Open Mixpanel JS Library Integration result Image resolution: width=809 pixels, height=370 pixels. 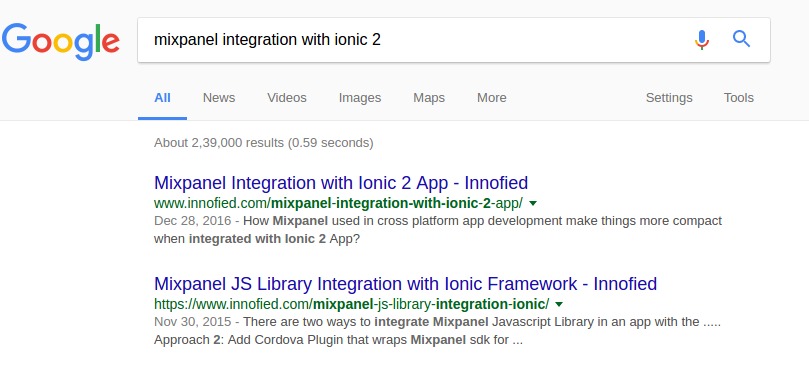[406, 284]
